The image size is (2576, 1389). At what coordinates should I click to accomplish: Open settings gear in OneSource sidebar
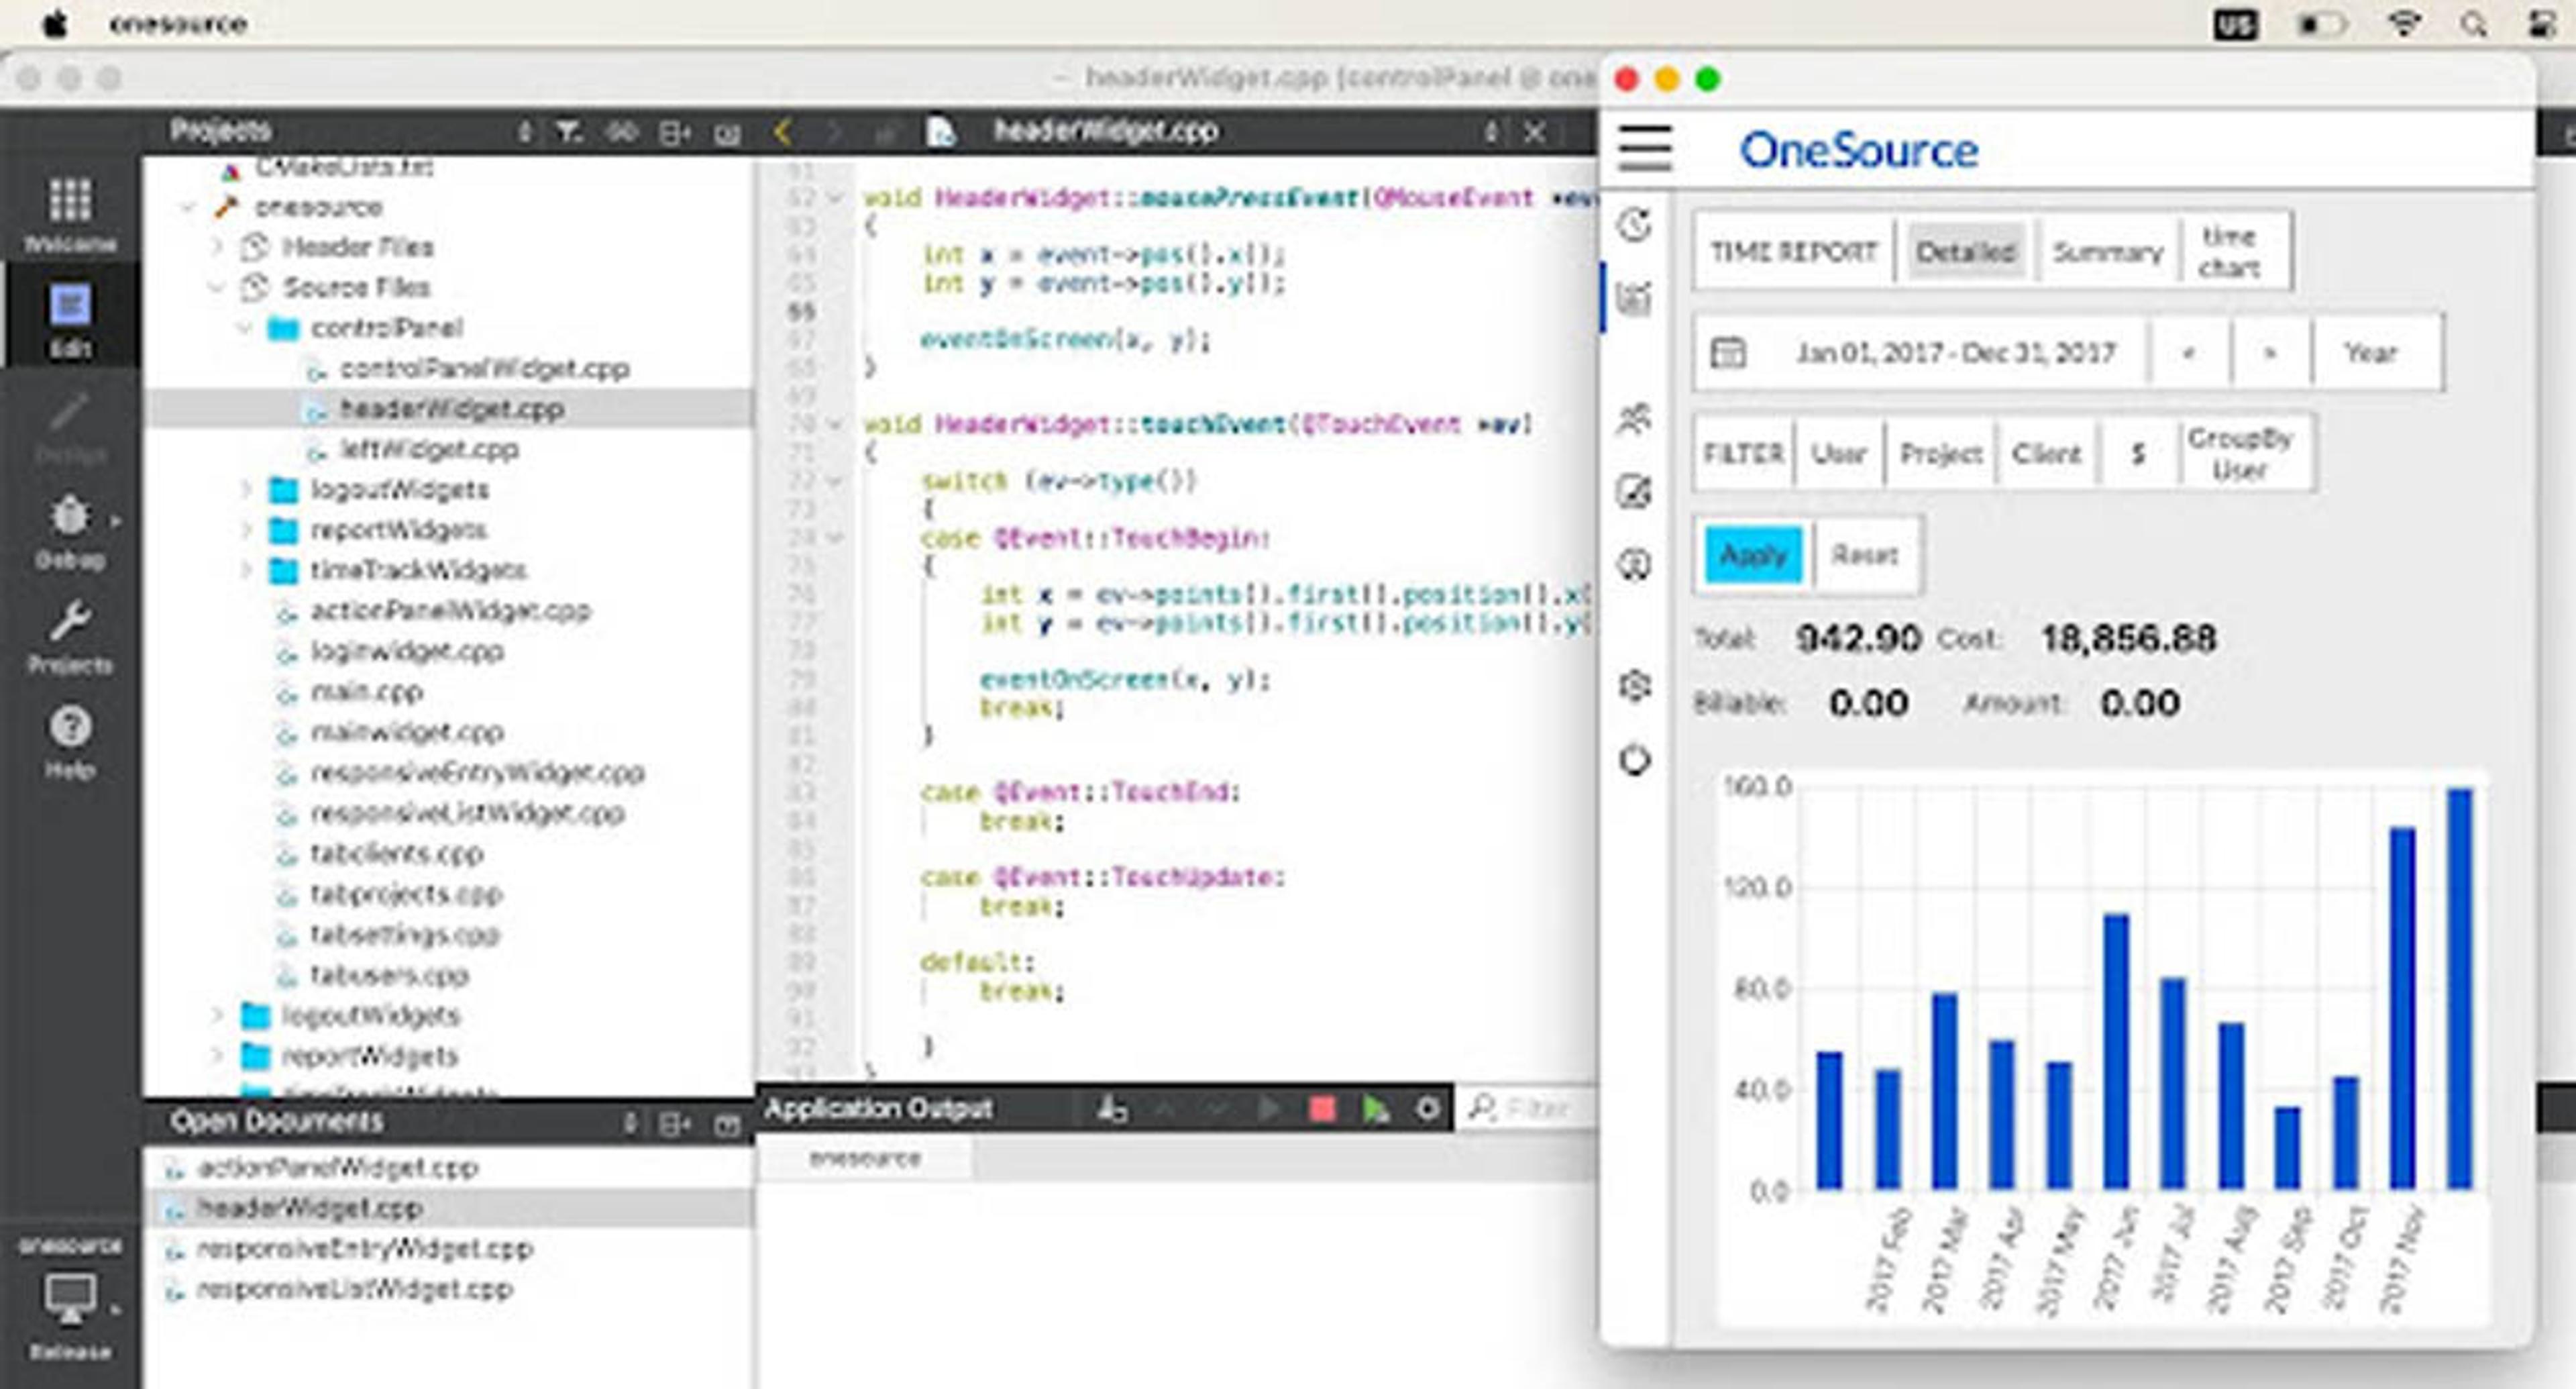1635,686
